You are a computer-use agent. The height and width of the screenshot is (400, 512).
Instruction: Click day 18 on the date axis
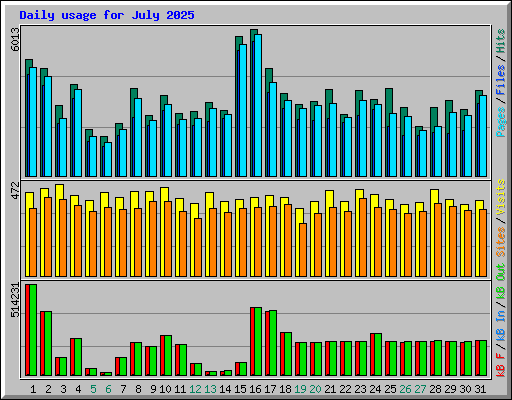[285, 389]
